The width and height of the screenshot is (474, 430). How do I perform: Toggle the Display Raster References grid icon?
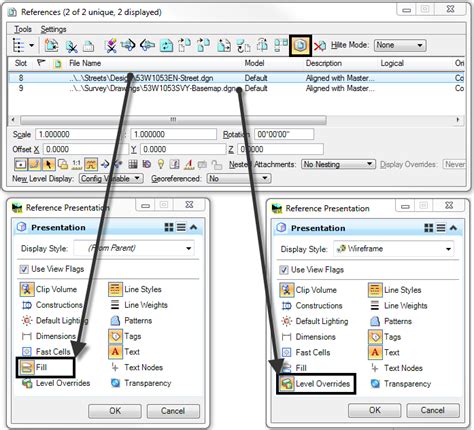click(133, 164)
